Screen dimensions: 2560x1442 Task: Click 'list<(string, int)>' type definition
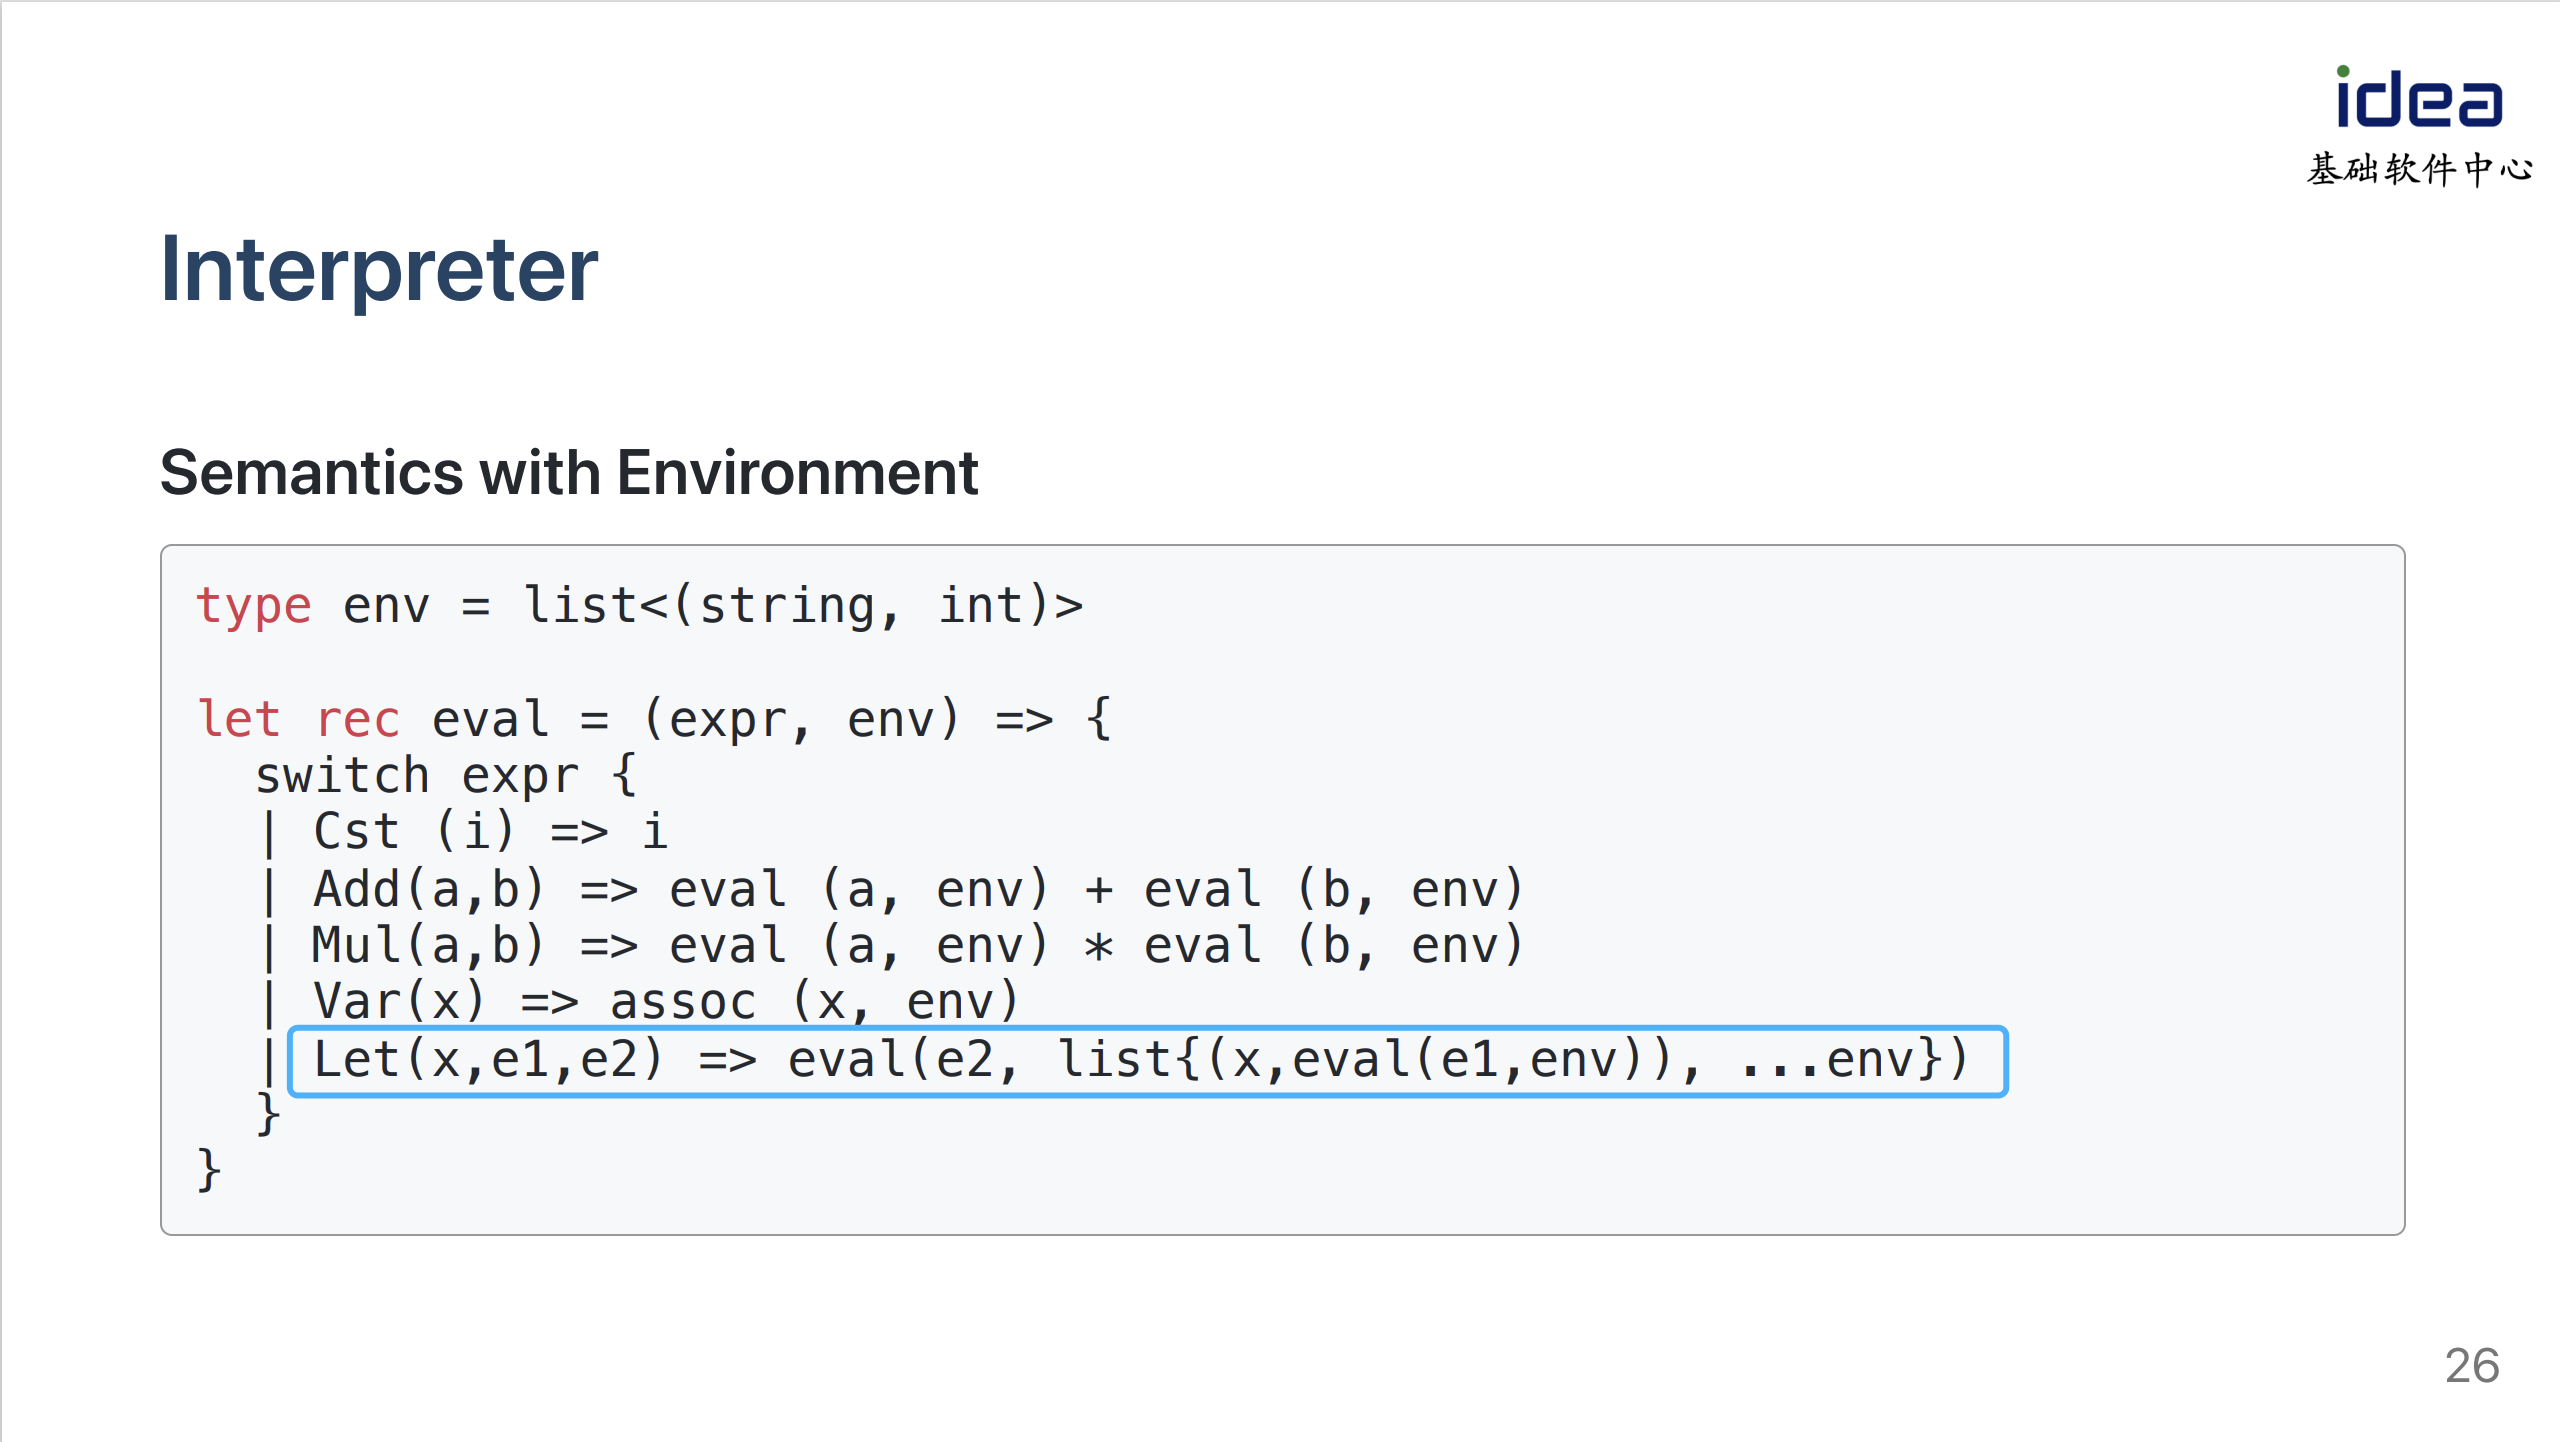(x=804, y=606)
